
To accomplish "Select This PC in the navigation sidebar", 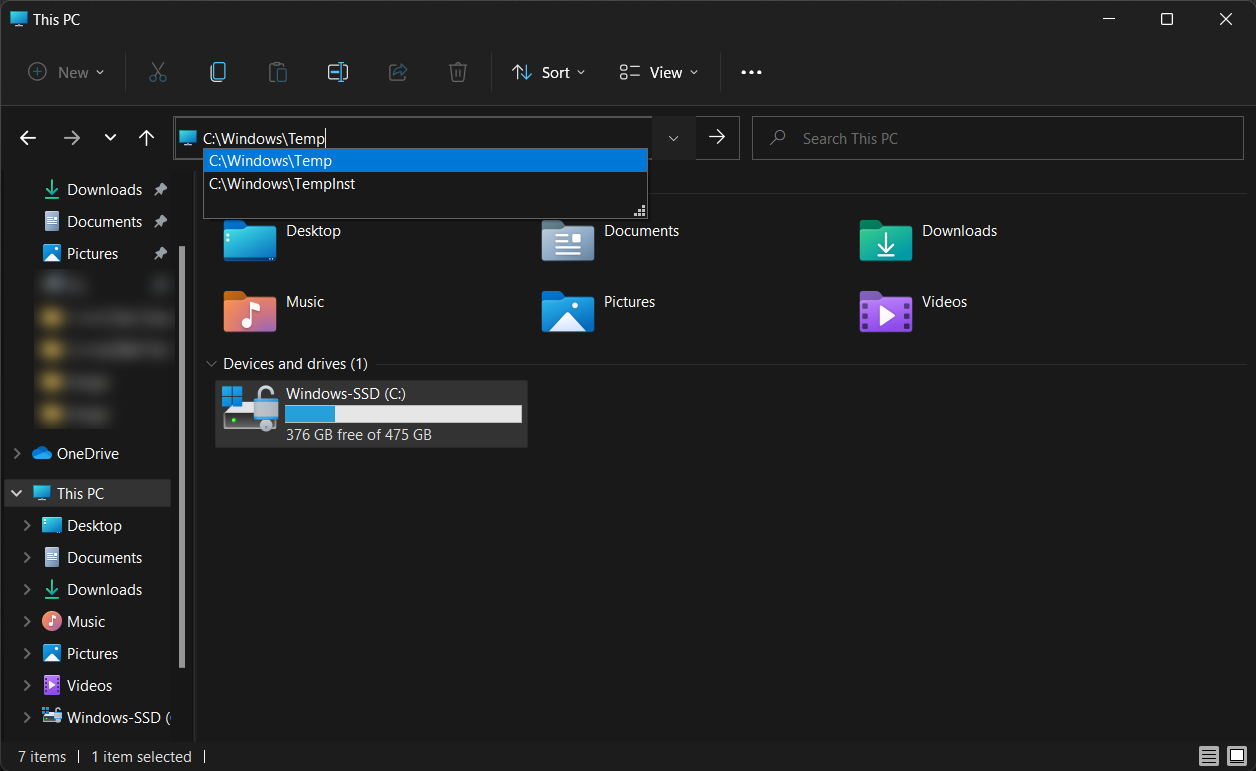I will point(80,493).
